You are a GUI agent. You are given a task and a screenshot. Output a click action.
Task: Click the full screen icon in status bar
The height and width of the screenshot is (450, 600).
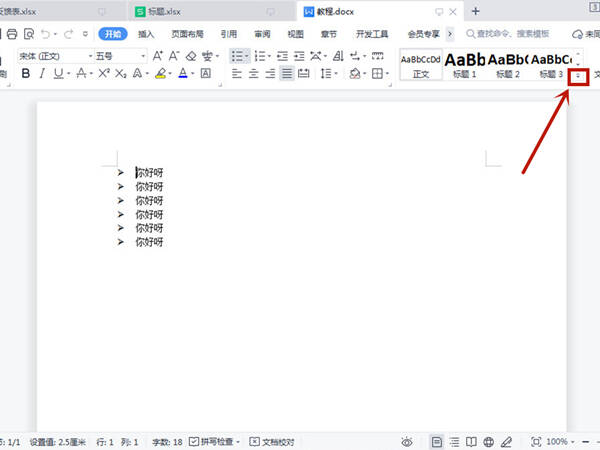pos(536,442)
